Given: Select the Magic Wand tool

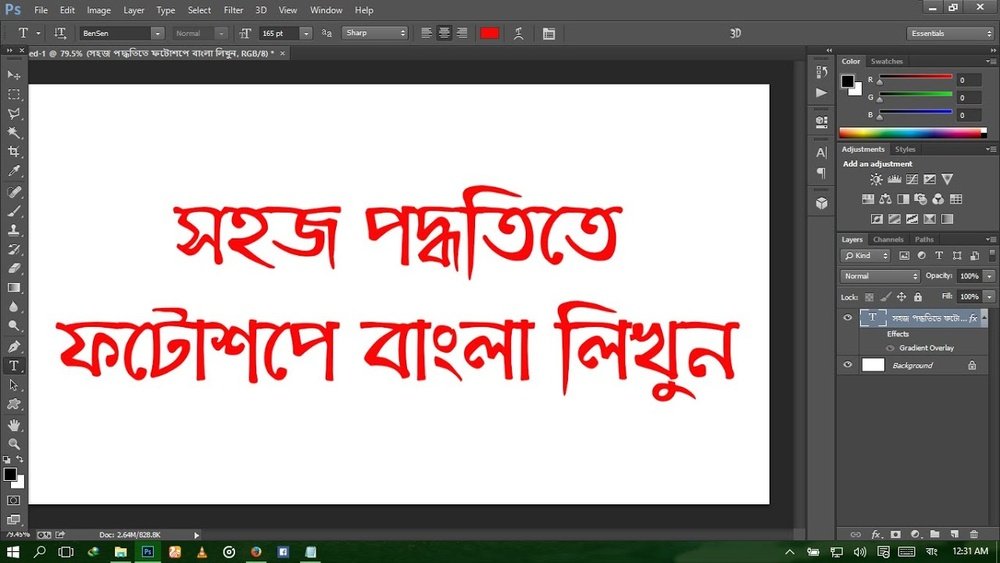Looking at the screenshot, I should 13,133.
